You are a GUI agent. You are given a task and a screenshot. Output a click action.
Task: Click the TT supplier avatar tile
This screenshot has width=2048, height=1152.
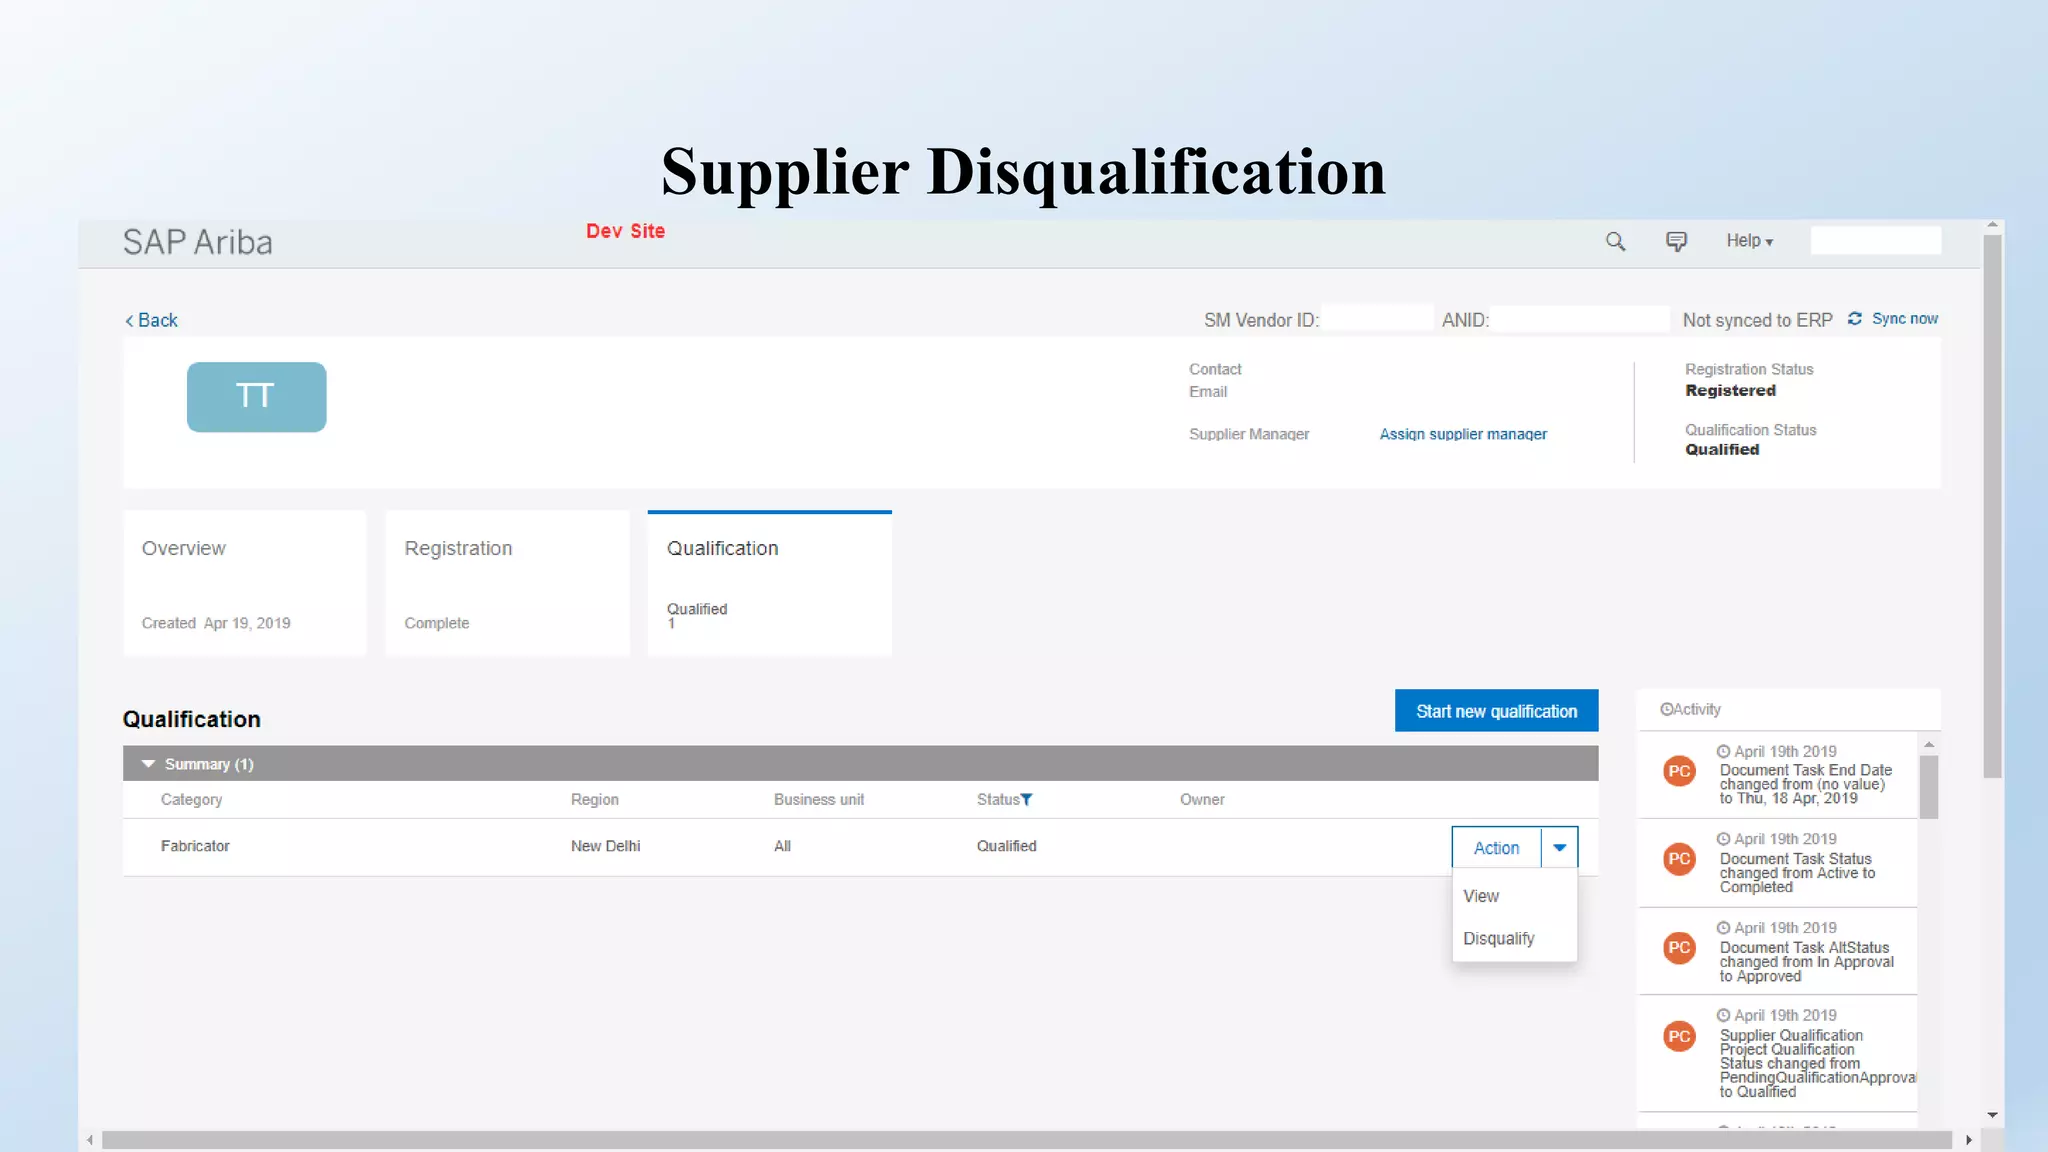click(x=256, y=397)
